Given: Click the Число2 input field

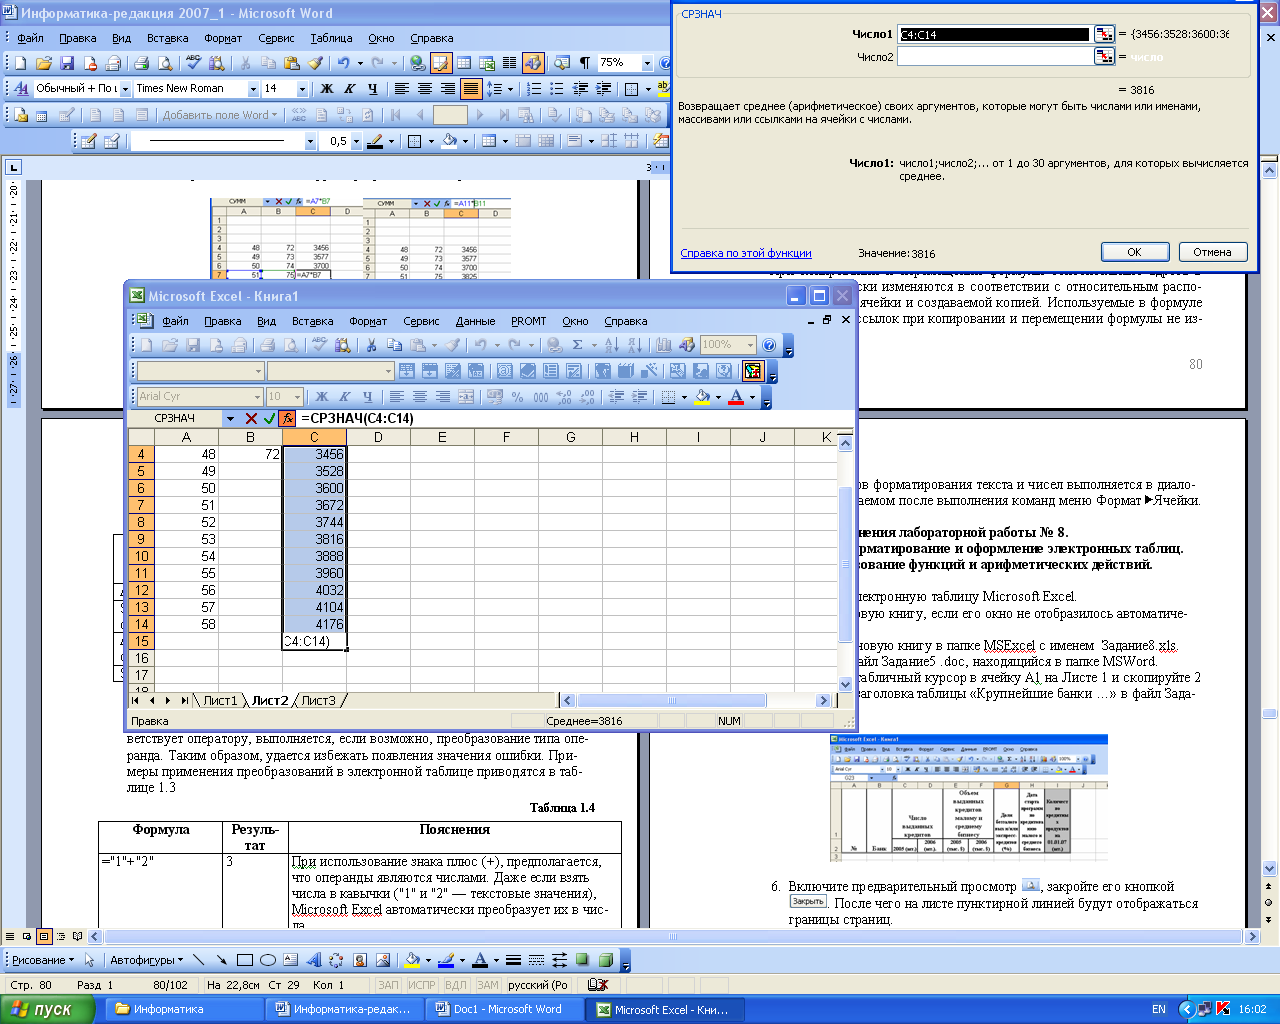Looking at the screenshot, I should [x=994, y=57].
